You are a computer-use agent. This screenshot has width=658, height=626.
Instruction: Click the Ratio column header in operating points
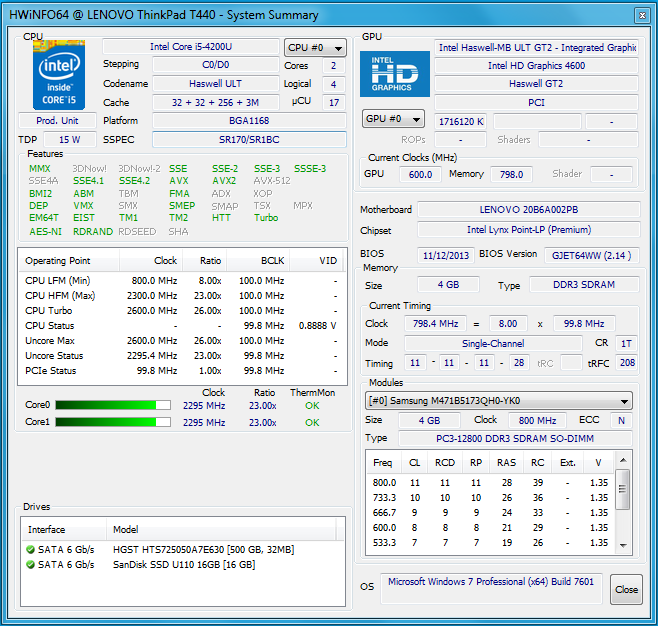click(205, 261)
